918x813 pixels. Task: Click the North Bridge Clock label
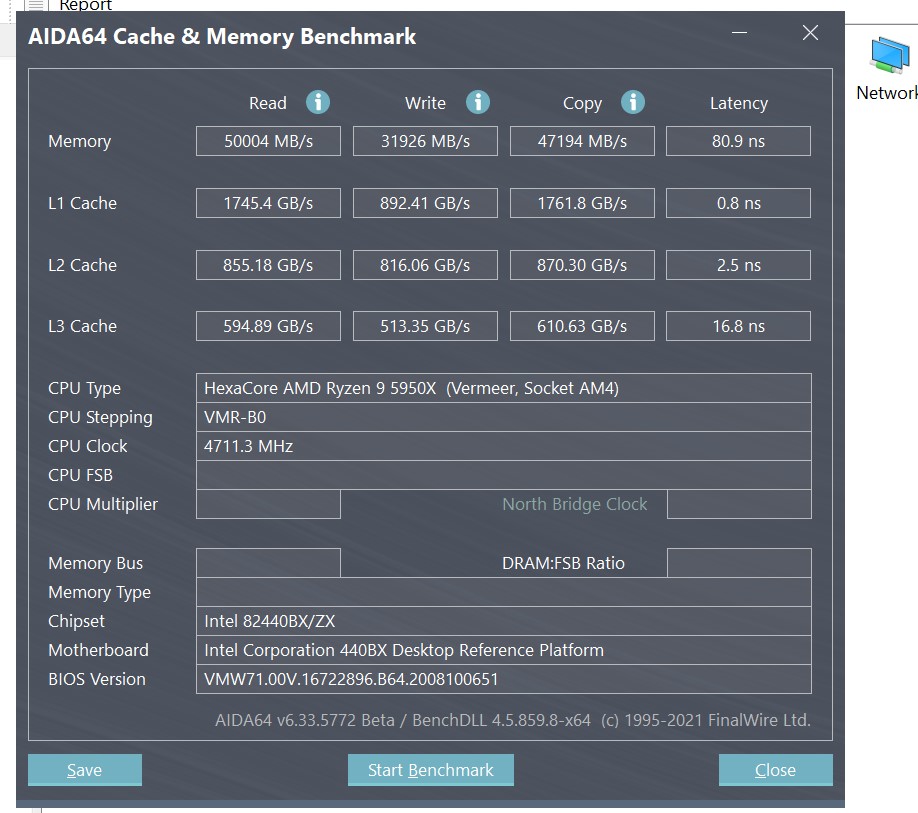[x=574, y=504]
